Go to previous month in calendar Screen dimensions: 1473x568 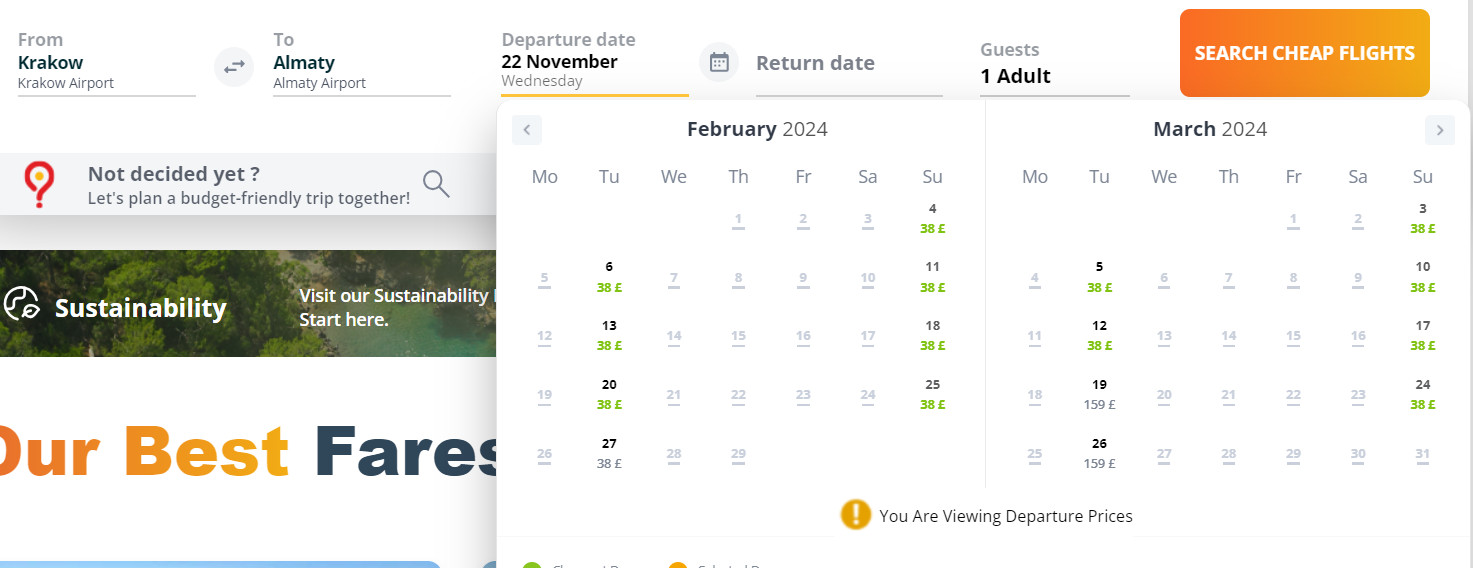tap(527, 130)
